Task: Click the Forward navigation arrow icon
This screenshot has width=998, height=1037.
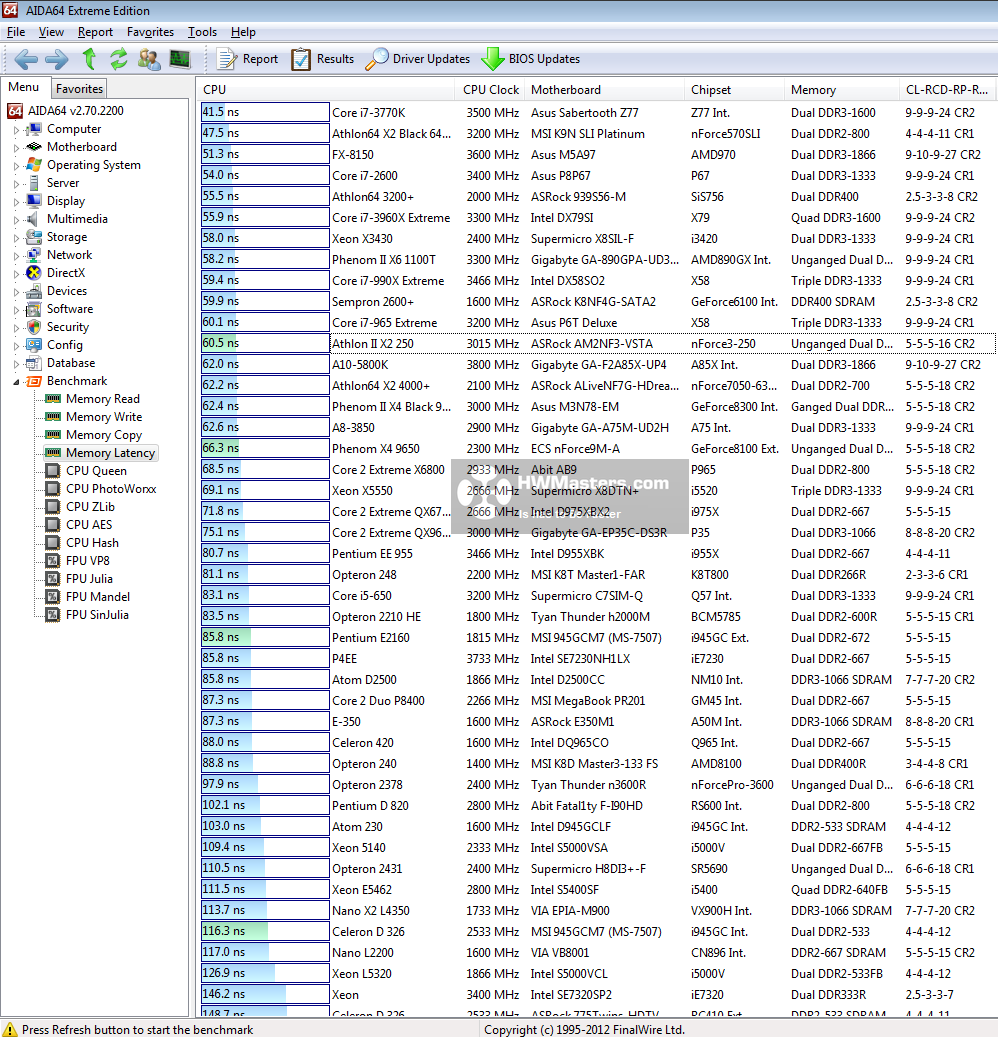Action: click(56, 60)
